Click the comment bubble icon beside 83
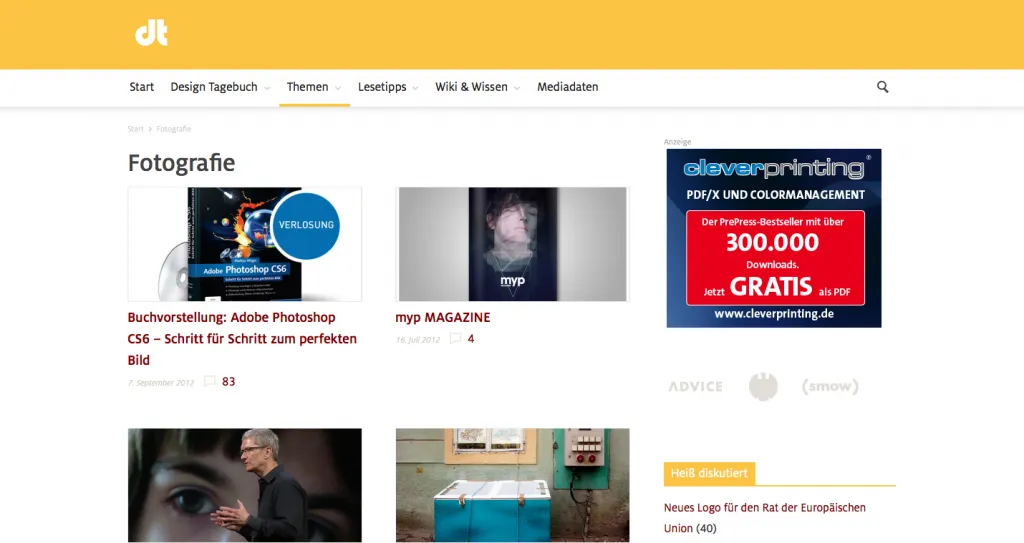This screenshot has height=543, width=1024. [x=210, y=381]
